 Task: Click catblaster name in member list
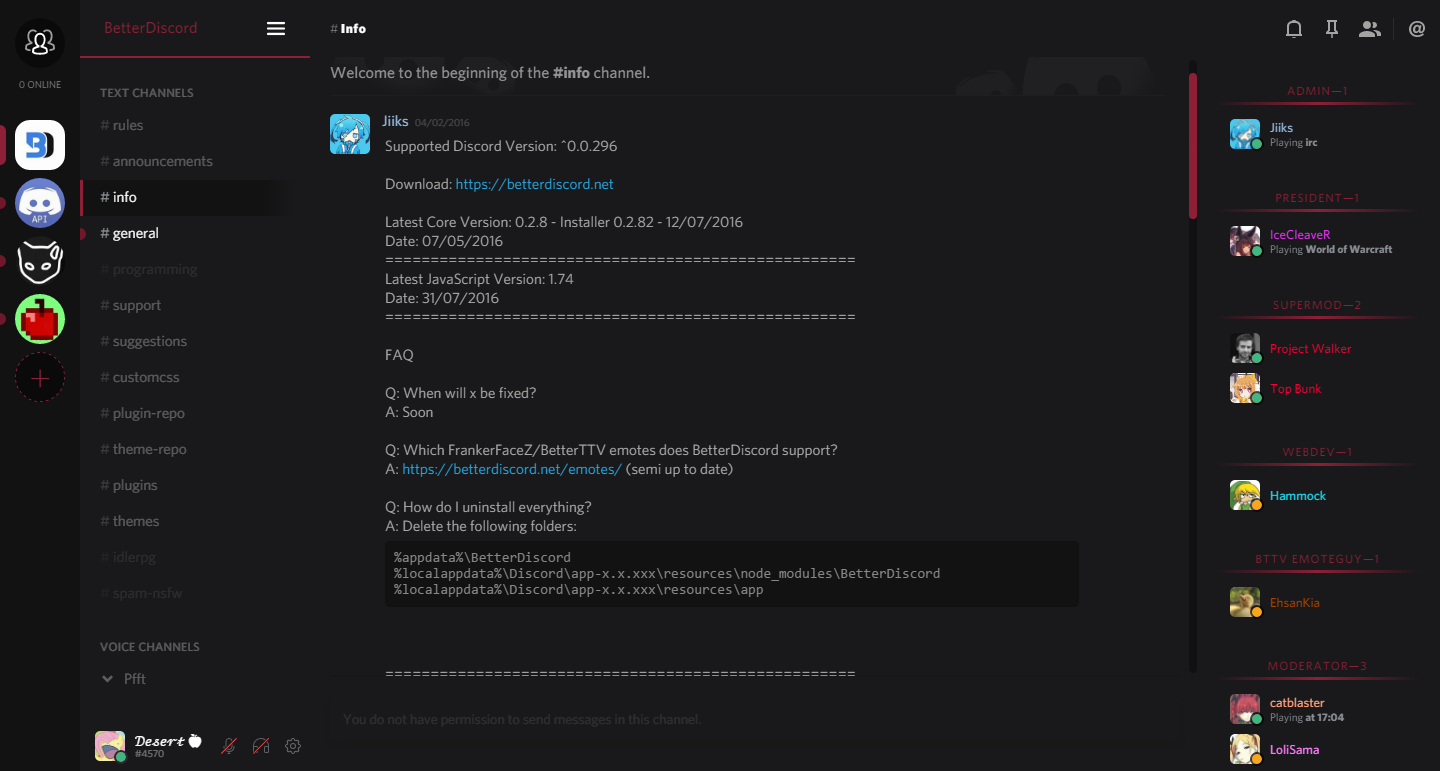click(x=1297, y=703)
